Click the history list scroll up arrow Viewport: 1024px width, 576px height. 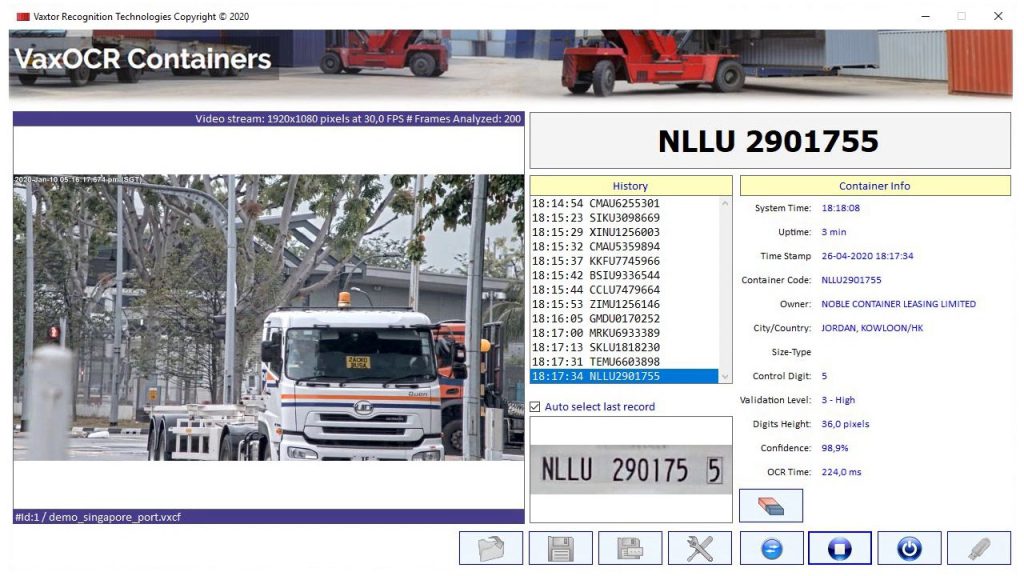click(x=725, y=204)
